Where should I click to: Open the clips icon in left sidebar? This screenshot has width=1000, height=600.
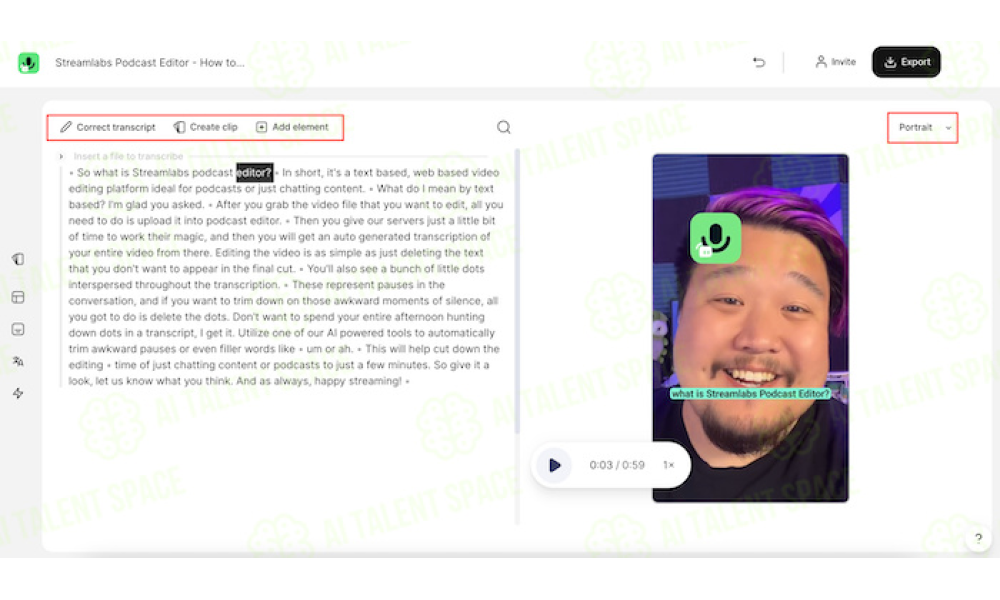click(18, 259)
